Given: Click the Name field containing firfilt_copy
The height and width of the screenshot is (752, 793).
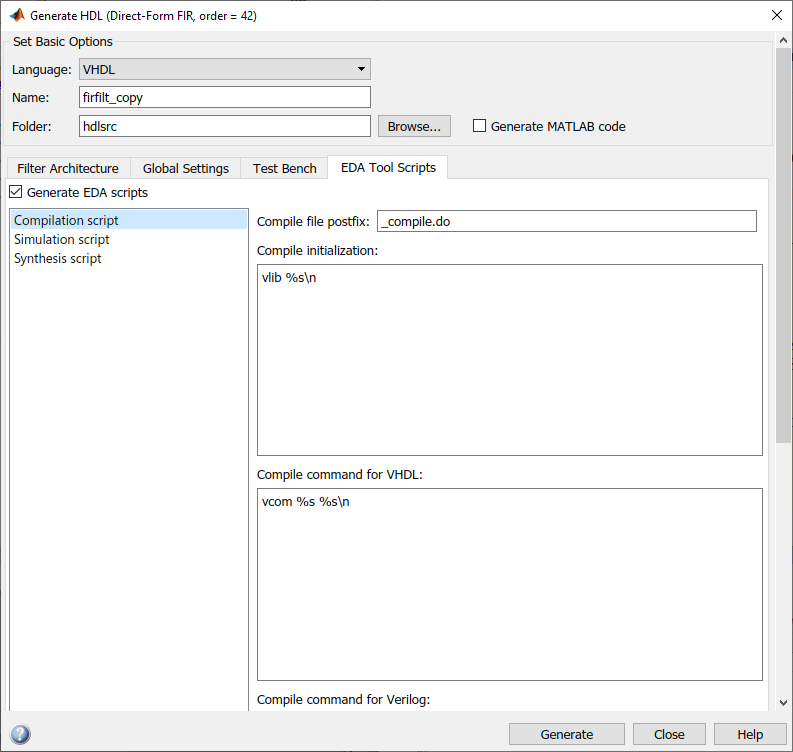Looking at the screenshot, I should tap(225, 97).
